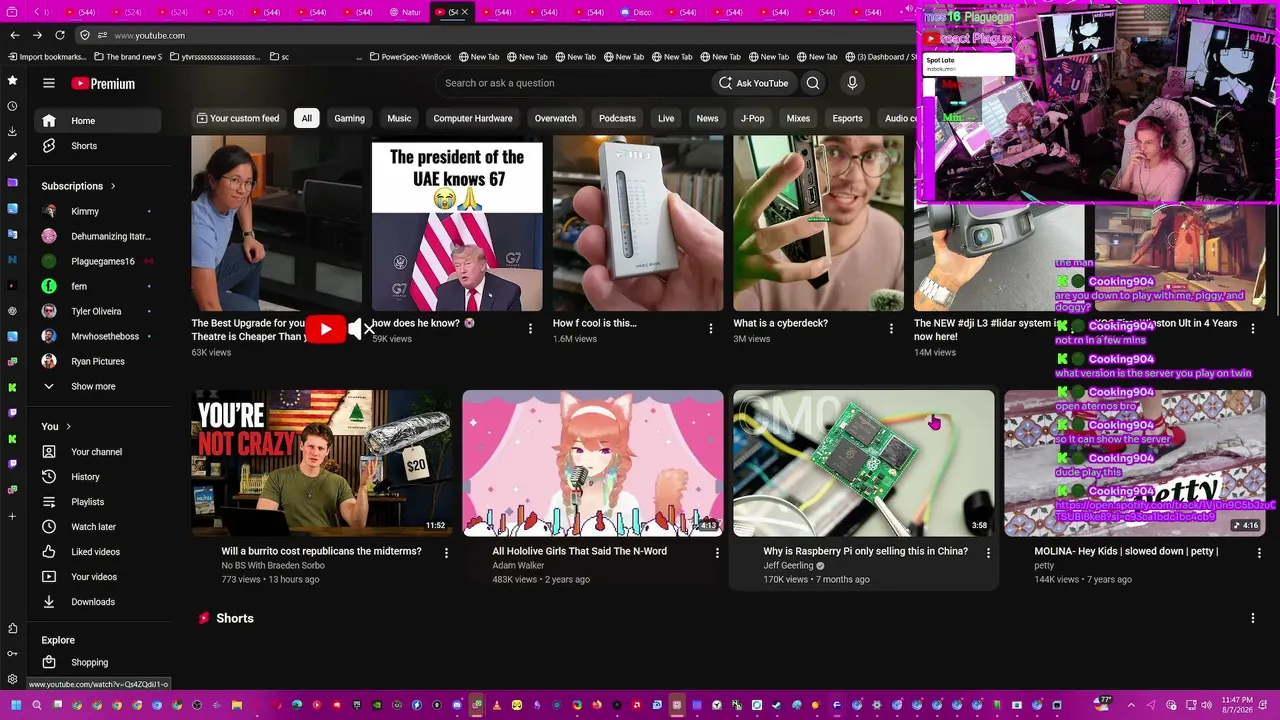Open the passwords key icon in browser sidebar

(12, 654)
